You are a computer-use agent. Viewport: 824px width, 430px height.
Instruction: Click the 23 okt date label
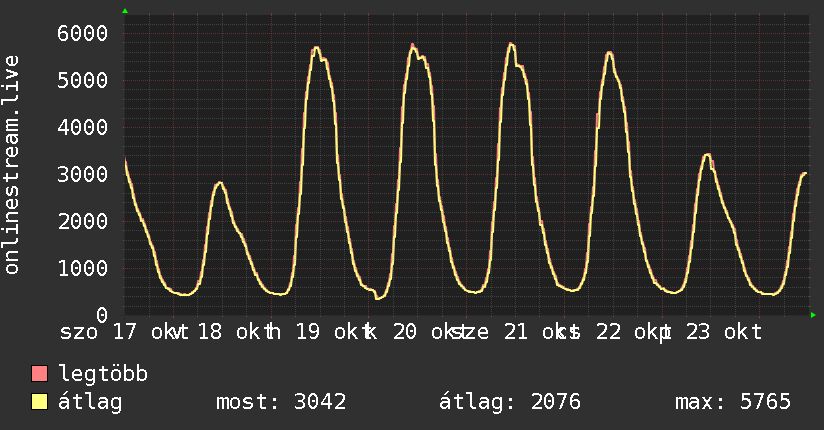[724, 332]
